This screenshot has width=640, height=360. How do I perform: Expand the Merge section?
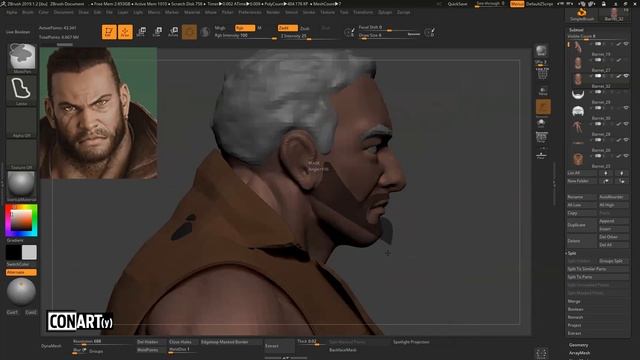[x=574, y=301]
